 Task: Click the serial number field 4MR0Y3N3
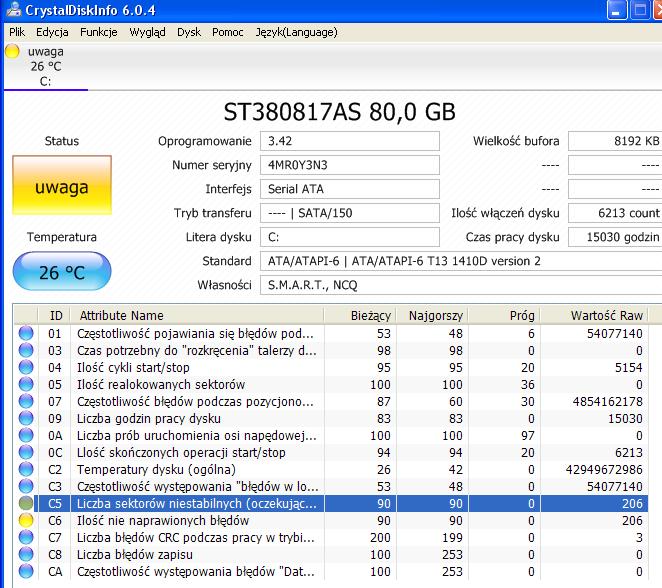click(x=350, y=165)
